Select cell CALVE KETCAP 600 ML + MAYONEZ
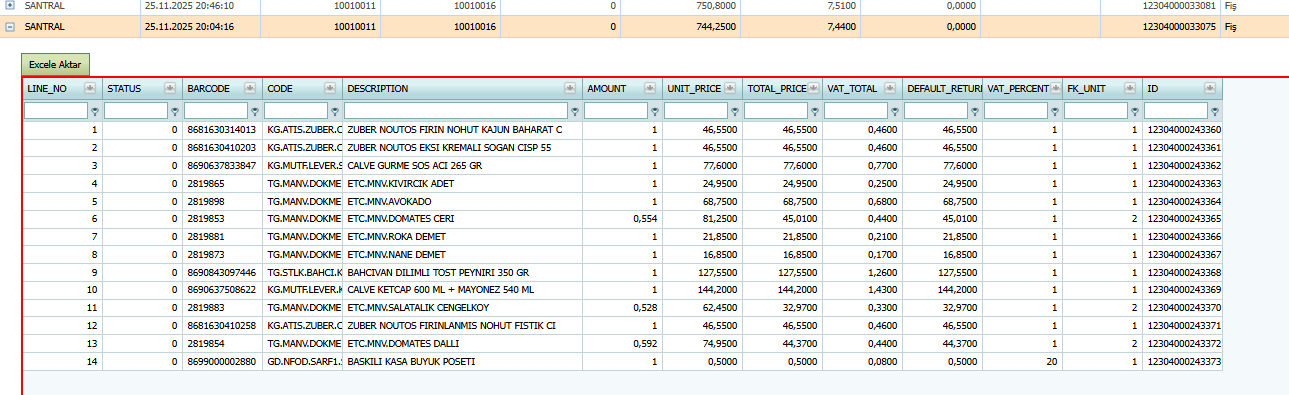 coord(462,290)
